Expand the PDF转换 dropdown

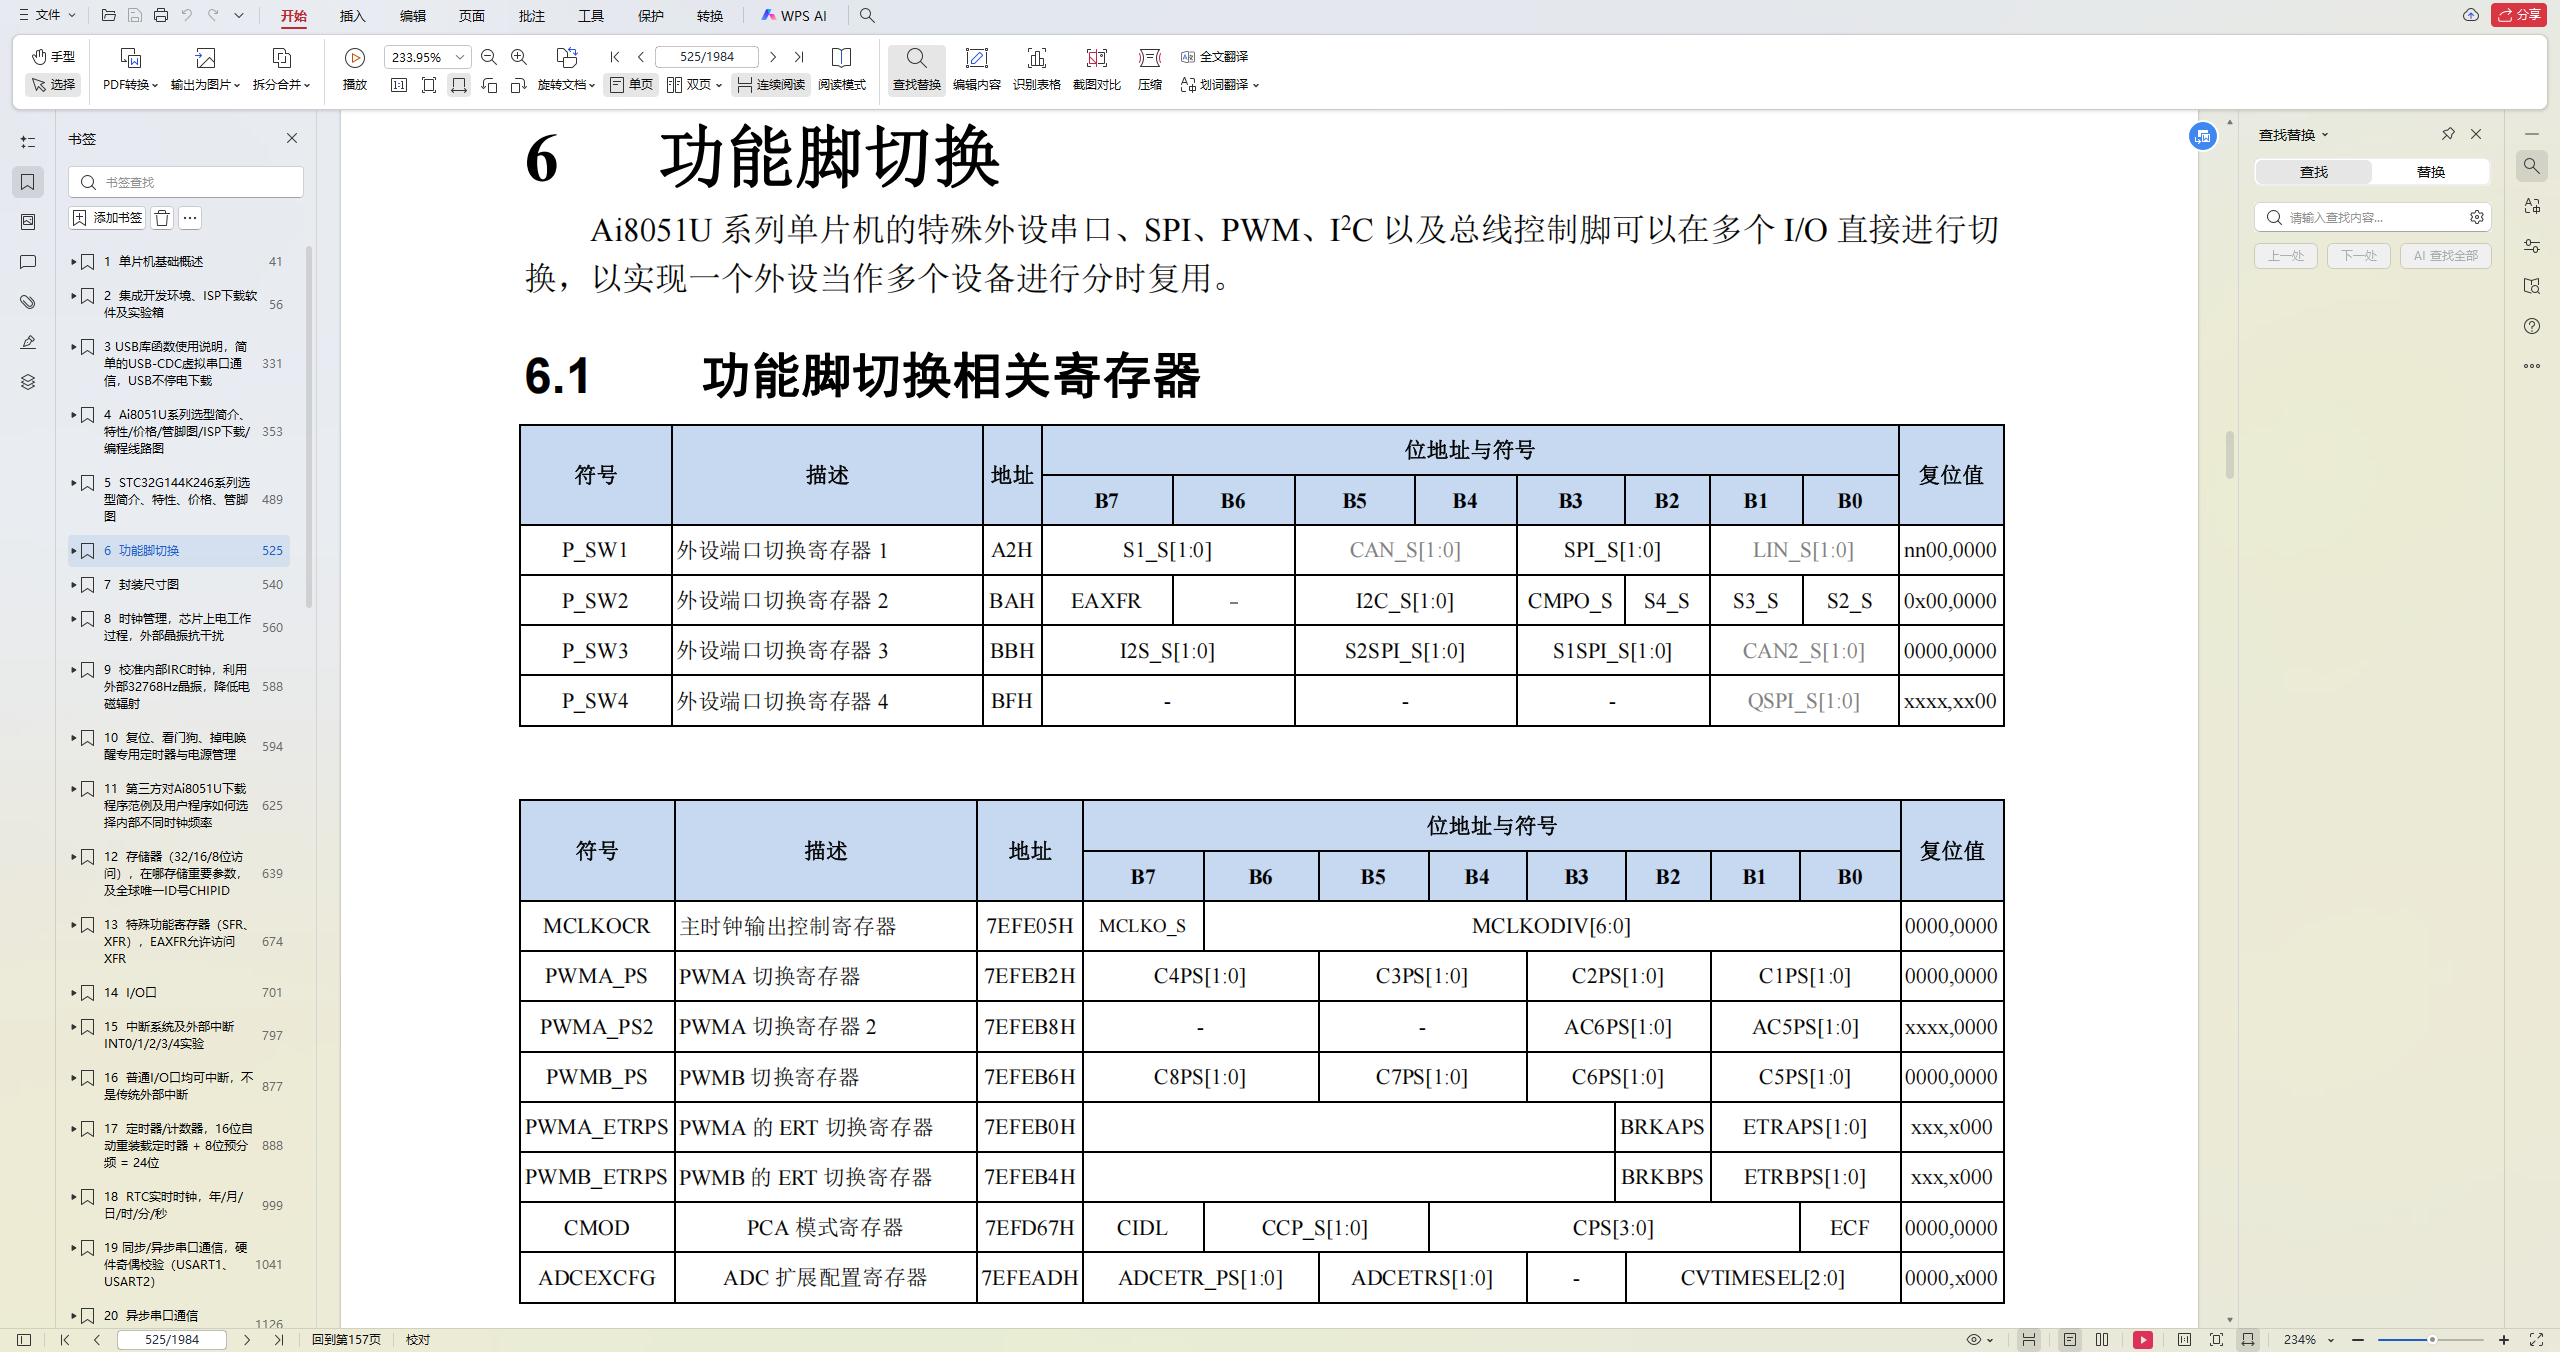129,84
